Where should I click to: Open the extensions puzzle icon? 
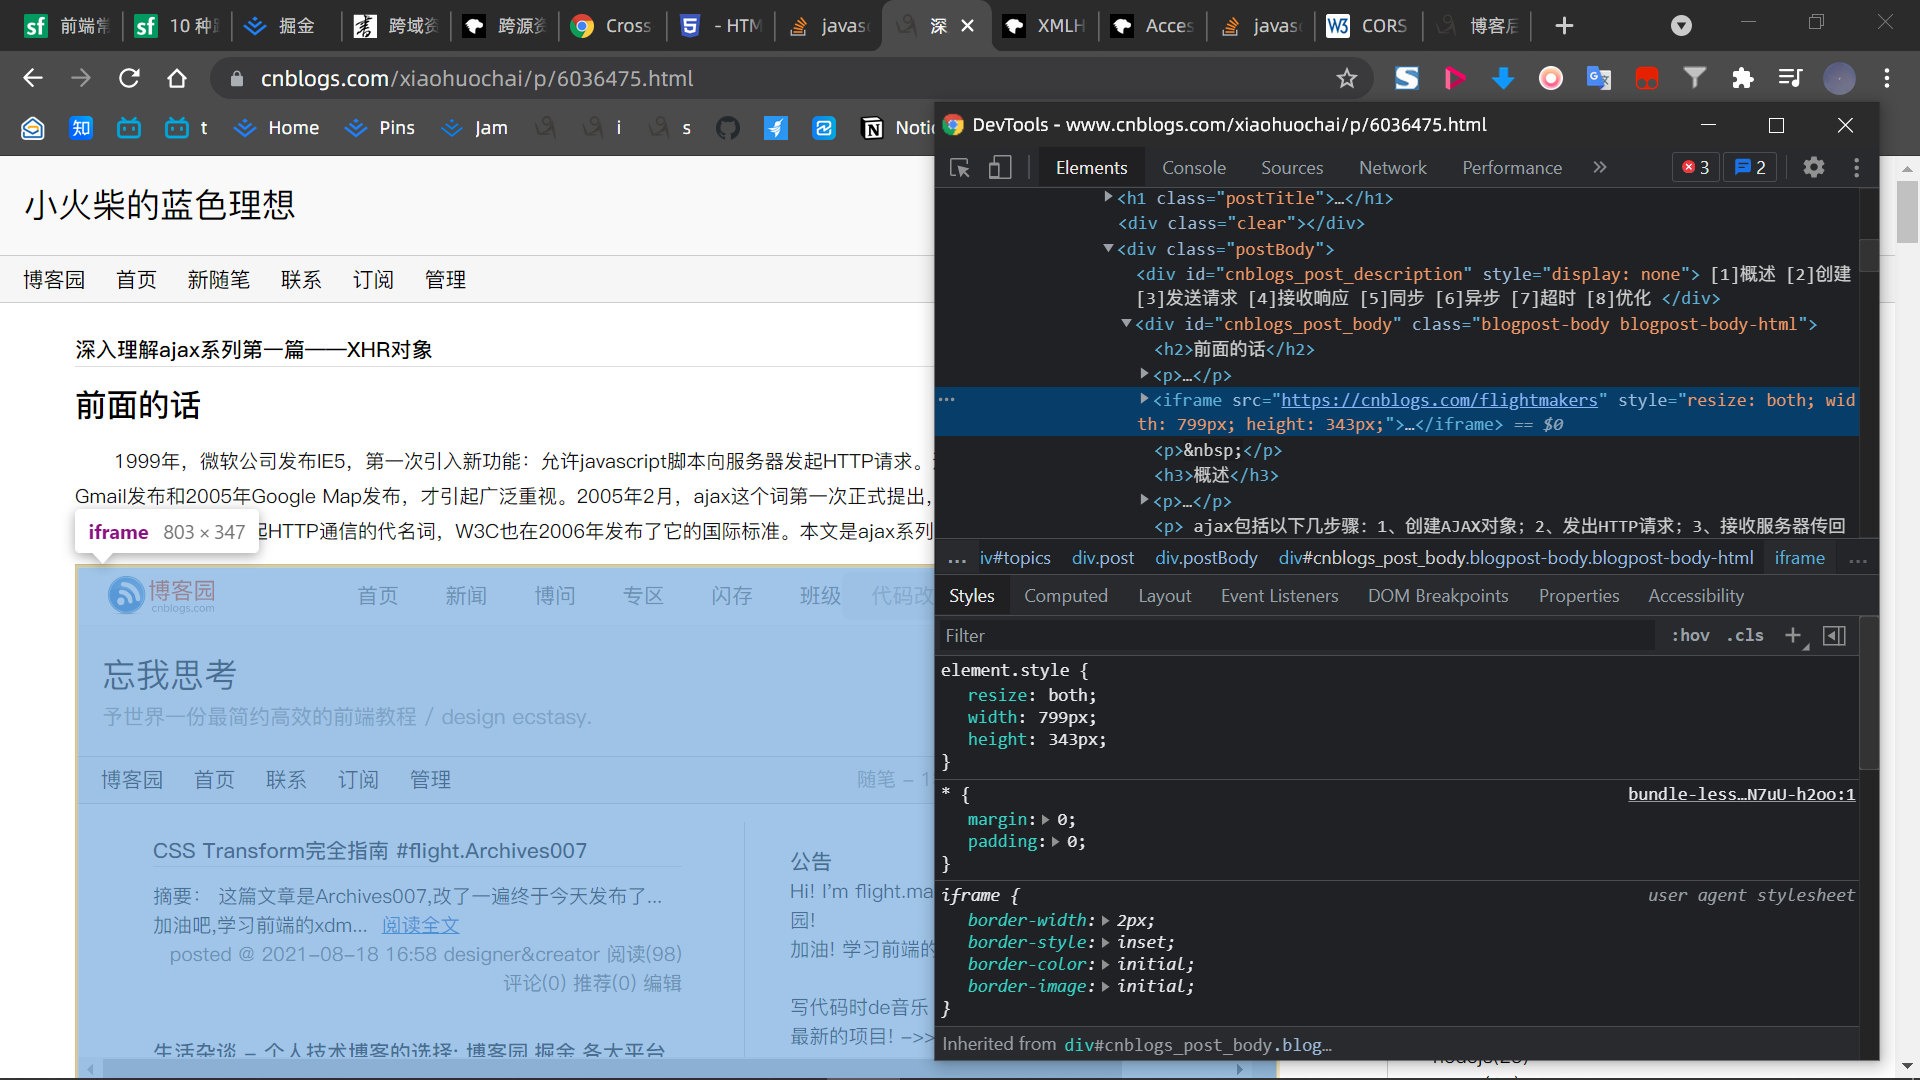pyautogui.click(x=1743, y=78)
